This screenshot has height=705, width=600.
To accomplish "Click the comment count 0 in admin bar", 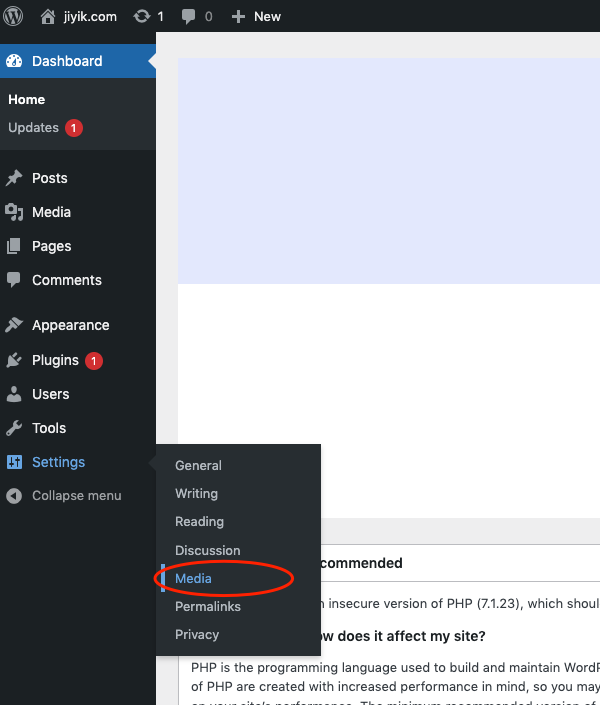I will point(208,17).
